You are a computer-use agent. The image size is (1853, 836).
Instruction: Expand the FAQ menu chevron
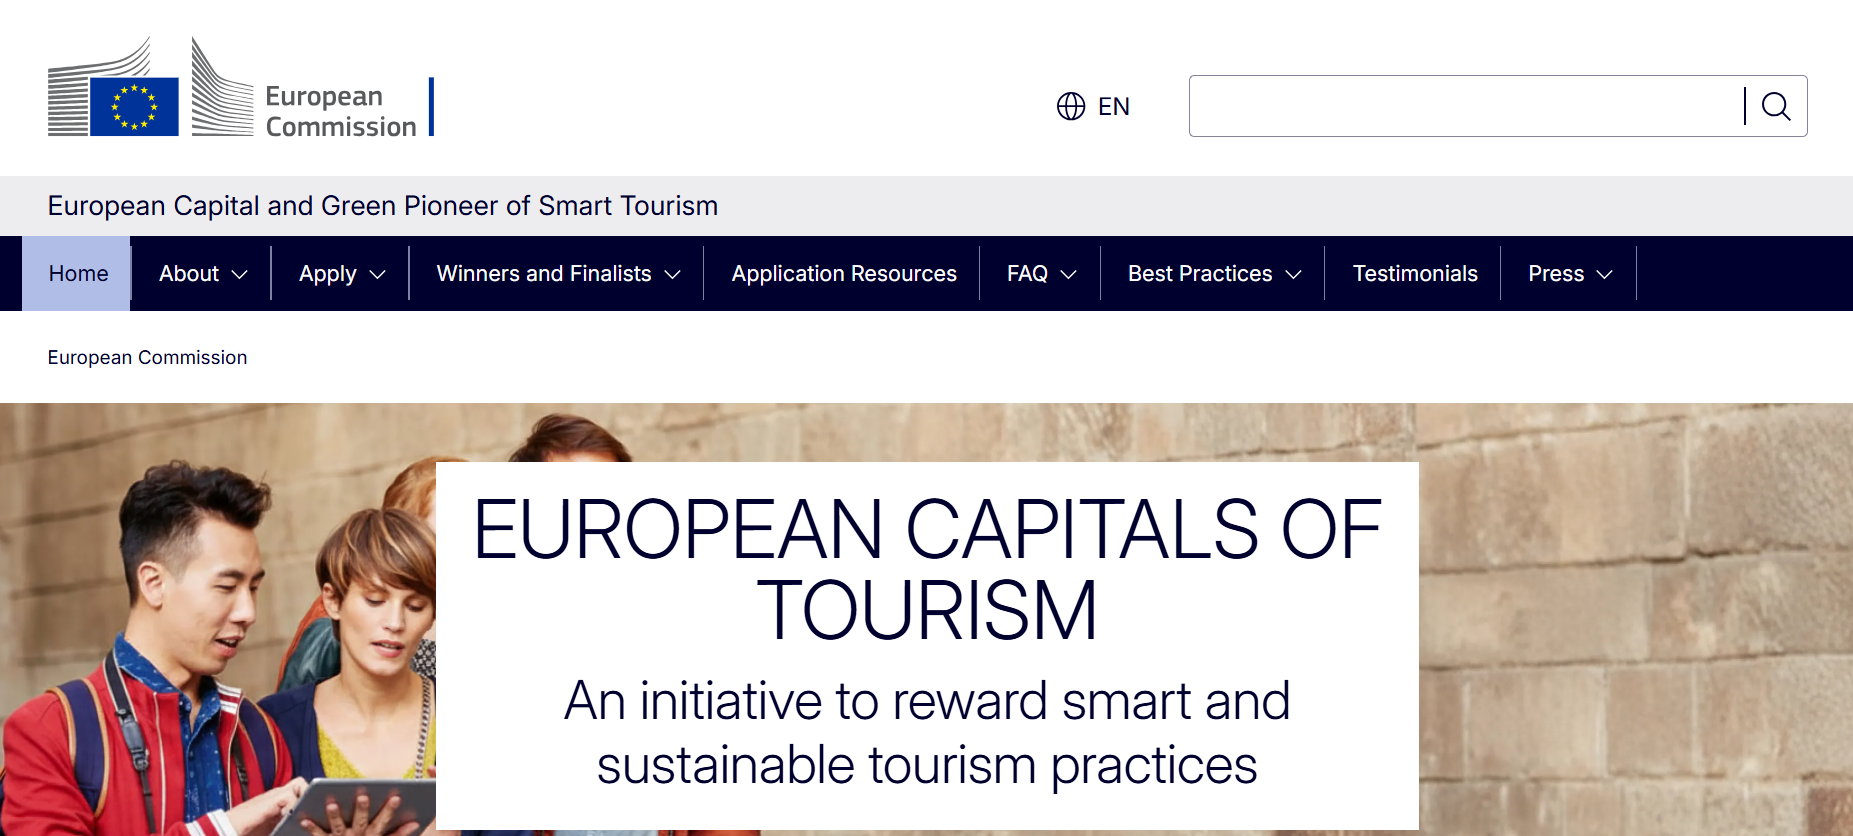tap(1069, 274)
